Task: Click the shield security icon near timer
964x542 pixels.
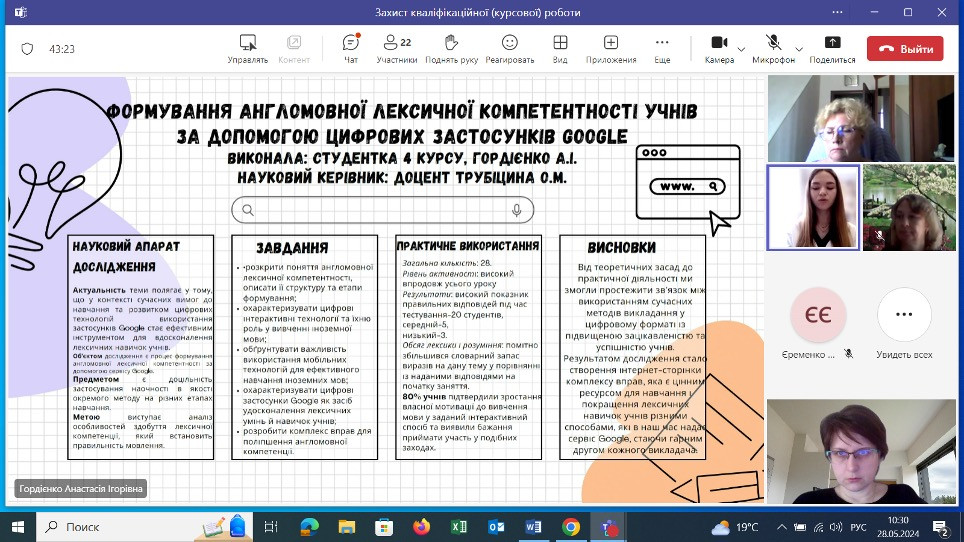Action: 27,49
